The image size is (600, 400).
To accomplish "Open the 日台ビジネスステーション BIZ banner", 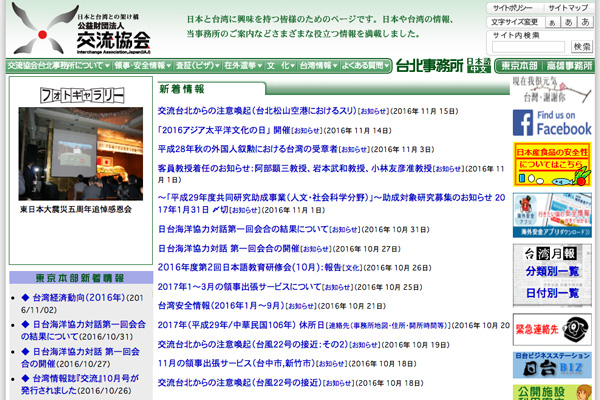I will click(552, 365).
